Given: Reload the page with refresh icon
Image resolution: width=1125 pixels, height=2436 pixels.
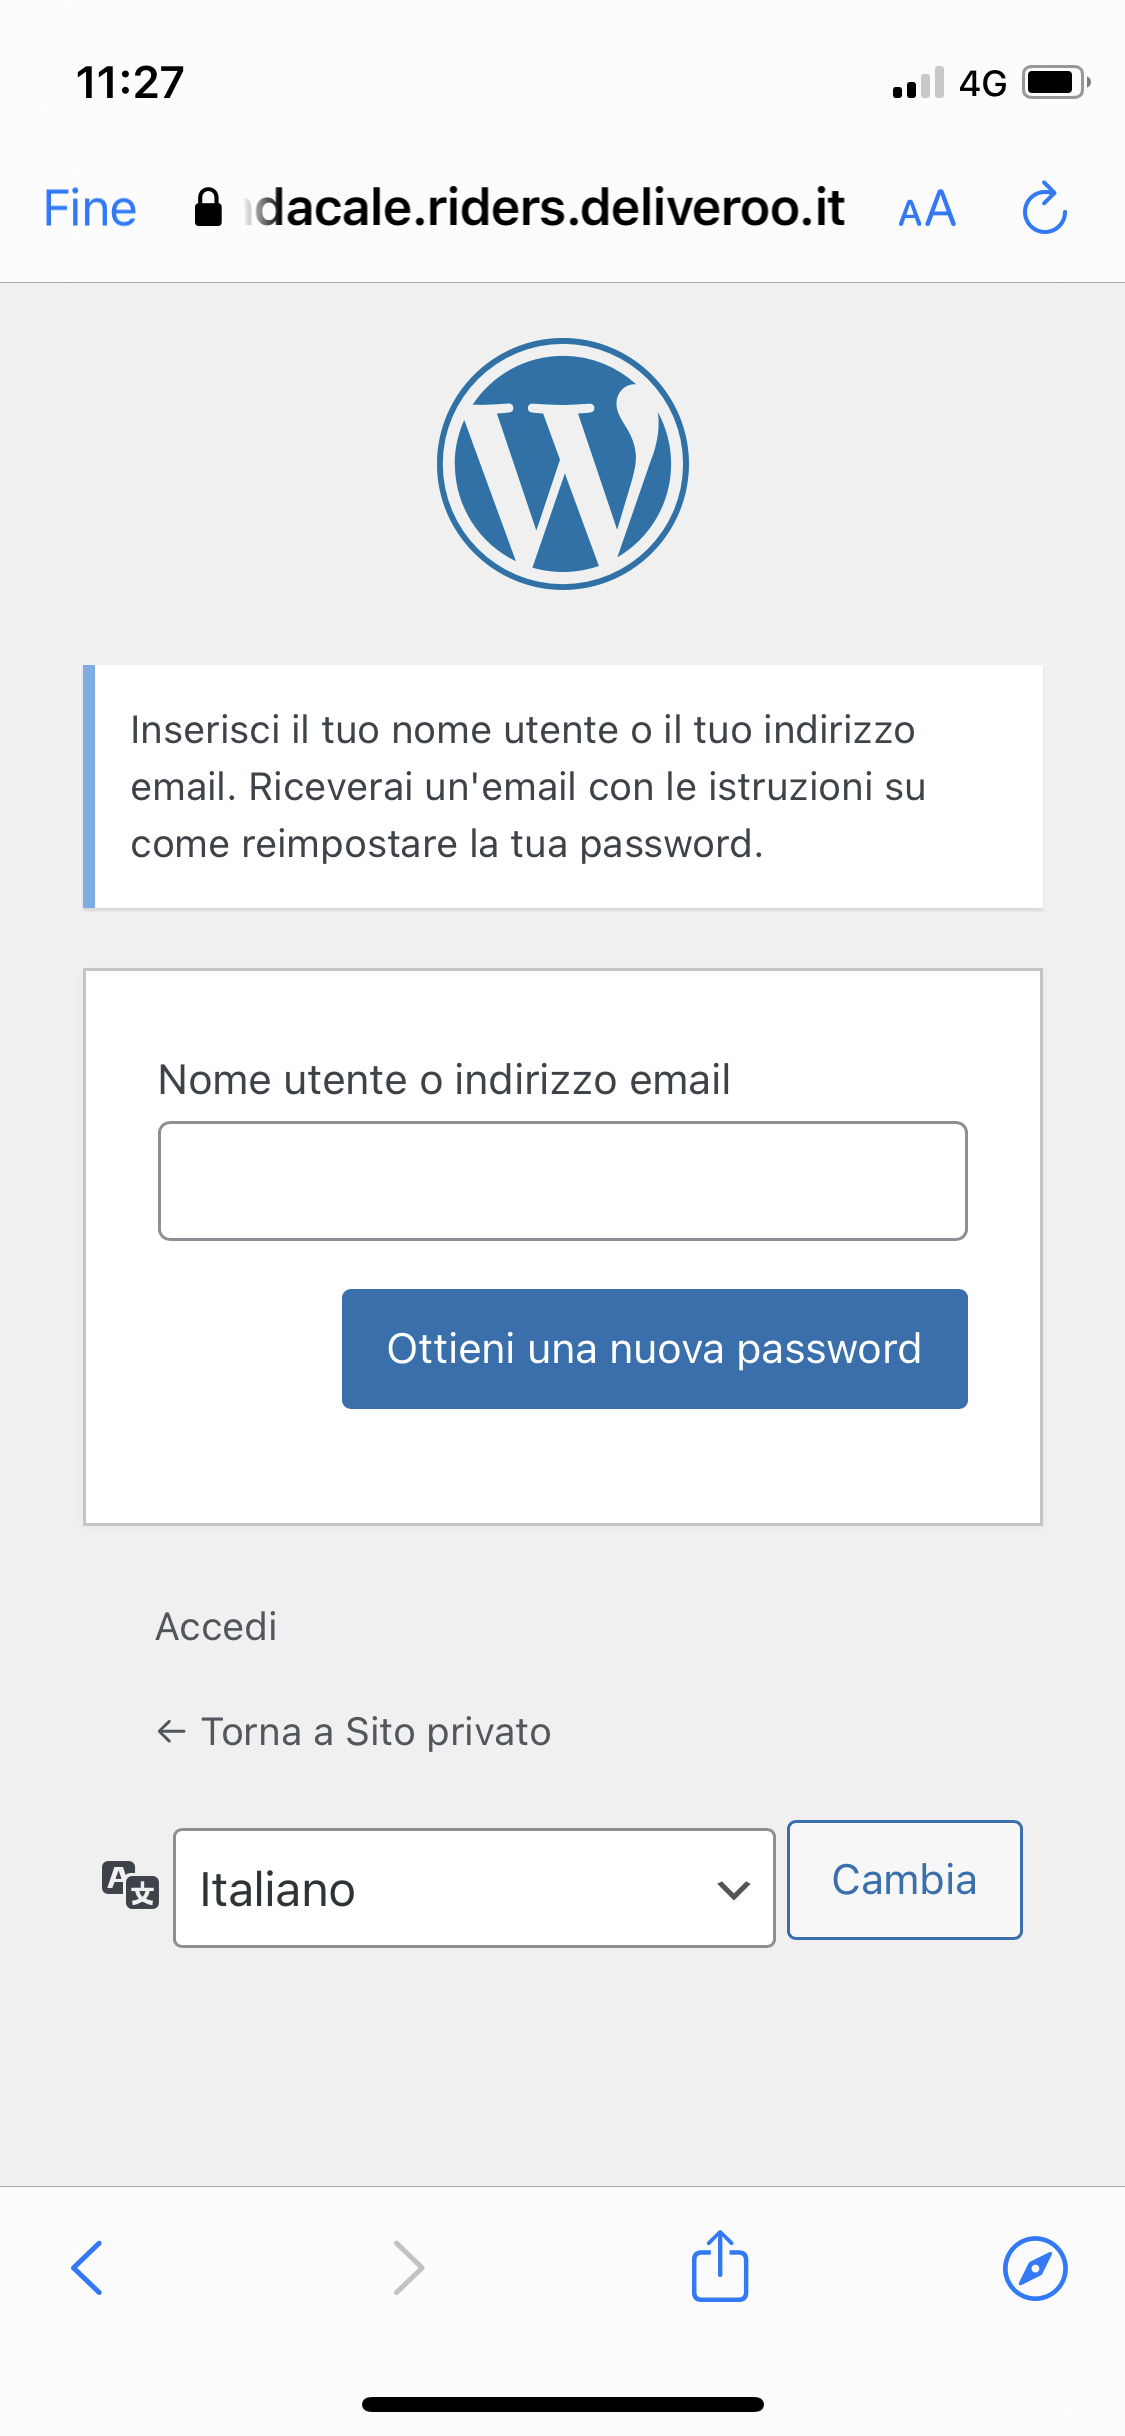Looking at the screenshot, I should click(1045, 209).
